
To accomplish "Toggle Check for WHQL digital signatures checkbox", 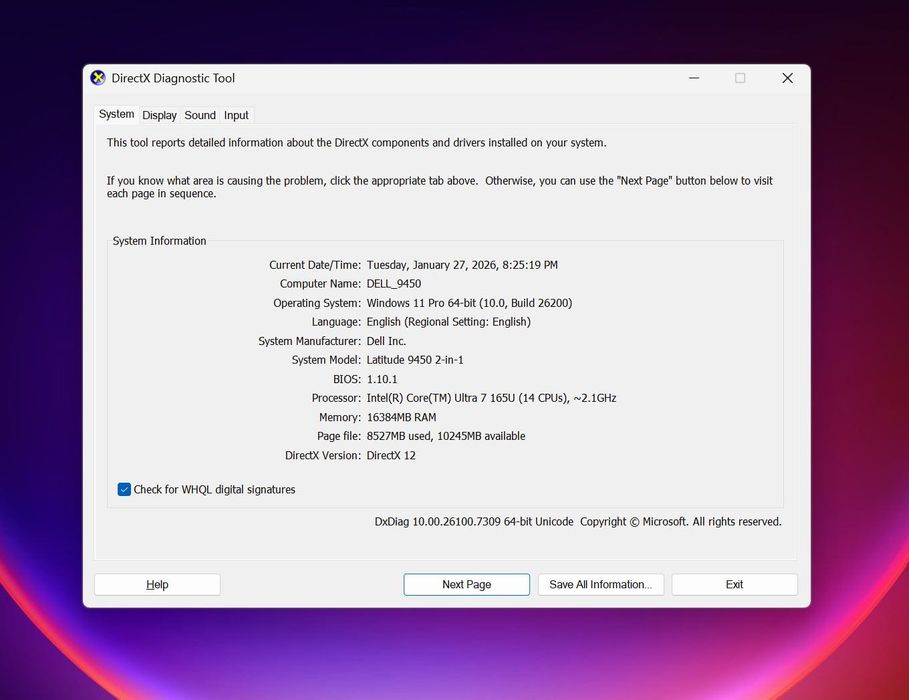I will [124, 489].
